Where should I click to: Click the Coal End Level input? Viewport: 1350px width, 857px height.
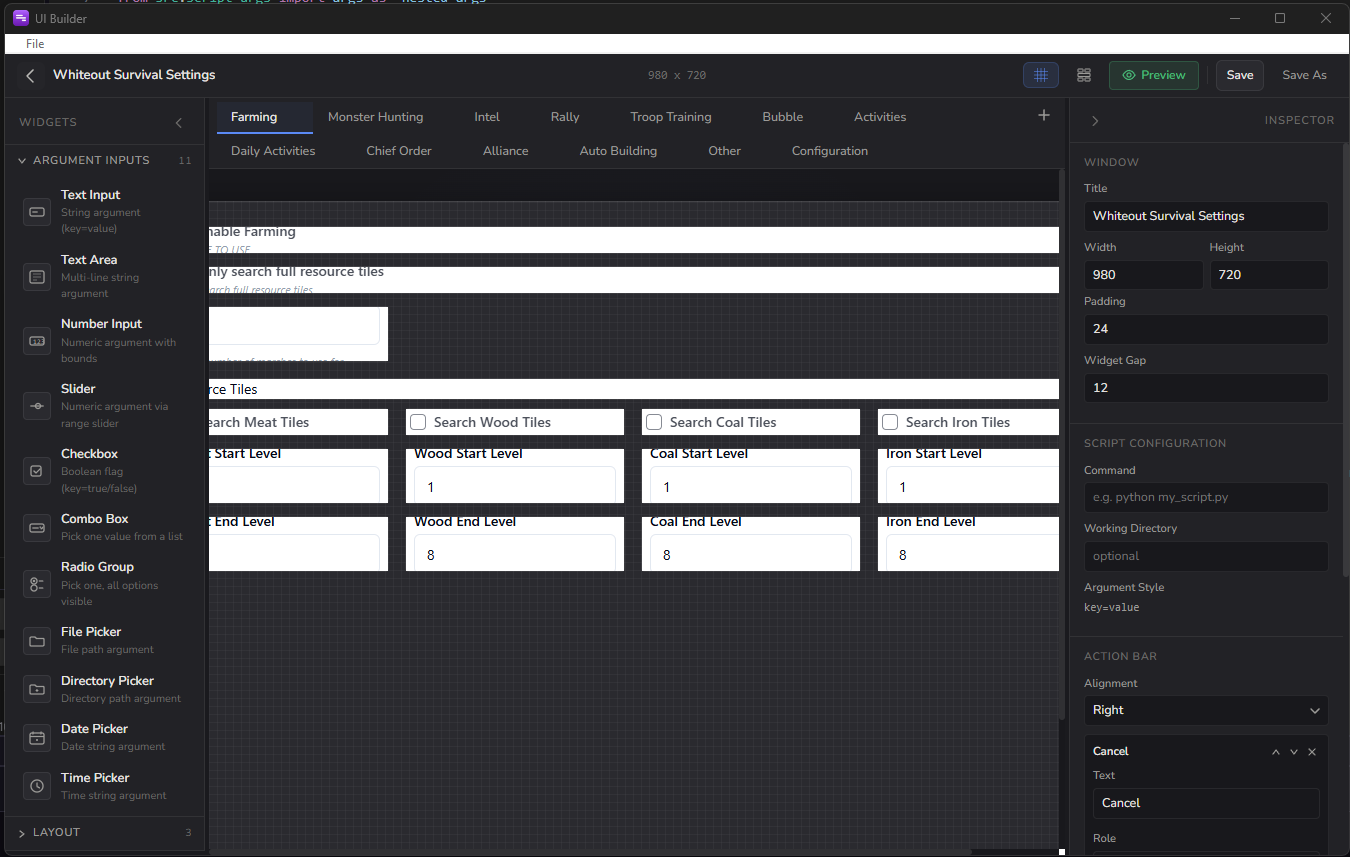tap(751, 553)
